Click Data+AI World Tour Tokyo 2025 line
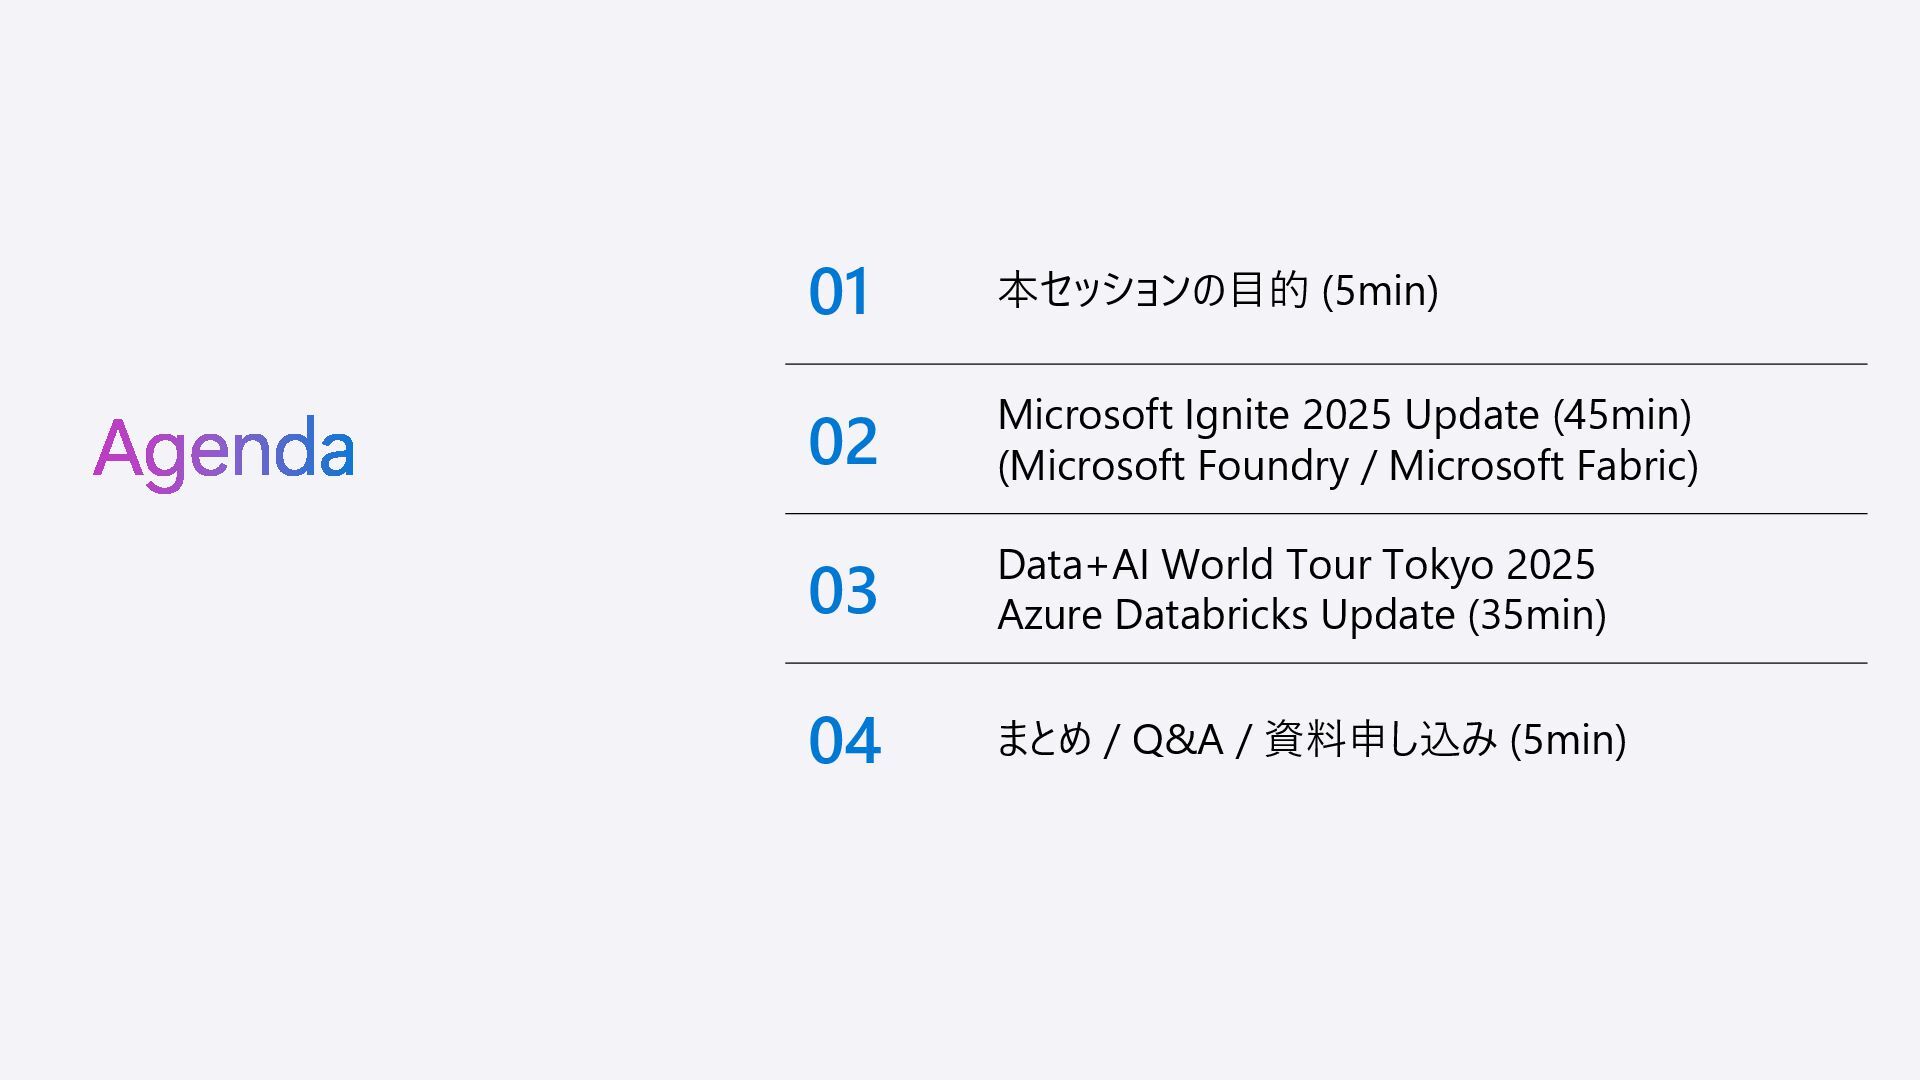1920x1080 pixels. click(1296, 565)
